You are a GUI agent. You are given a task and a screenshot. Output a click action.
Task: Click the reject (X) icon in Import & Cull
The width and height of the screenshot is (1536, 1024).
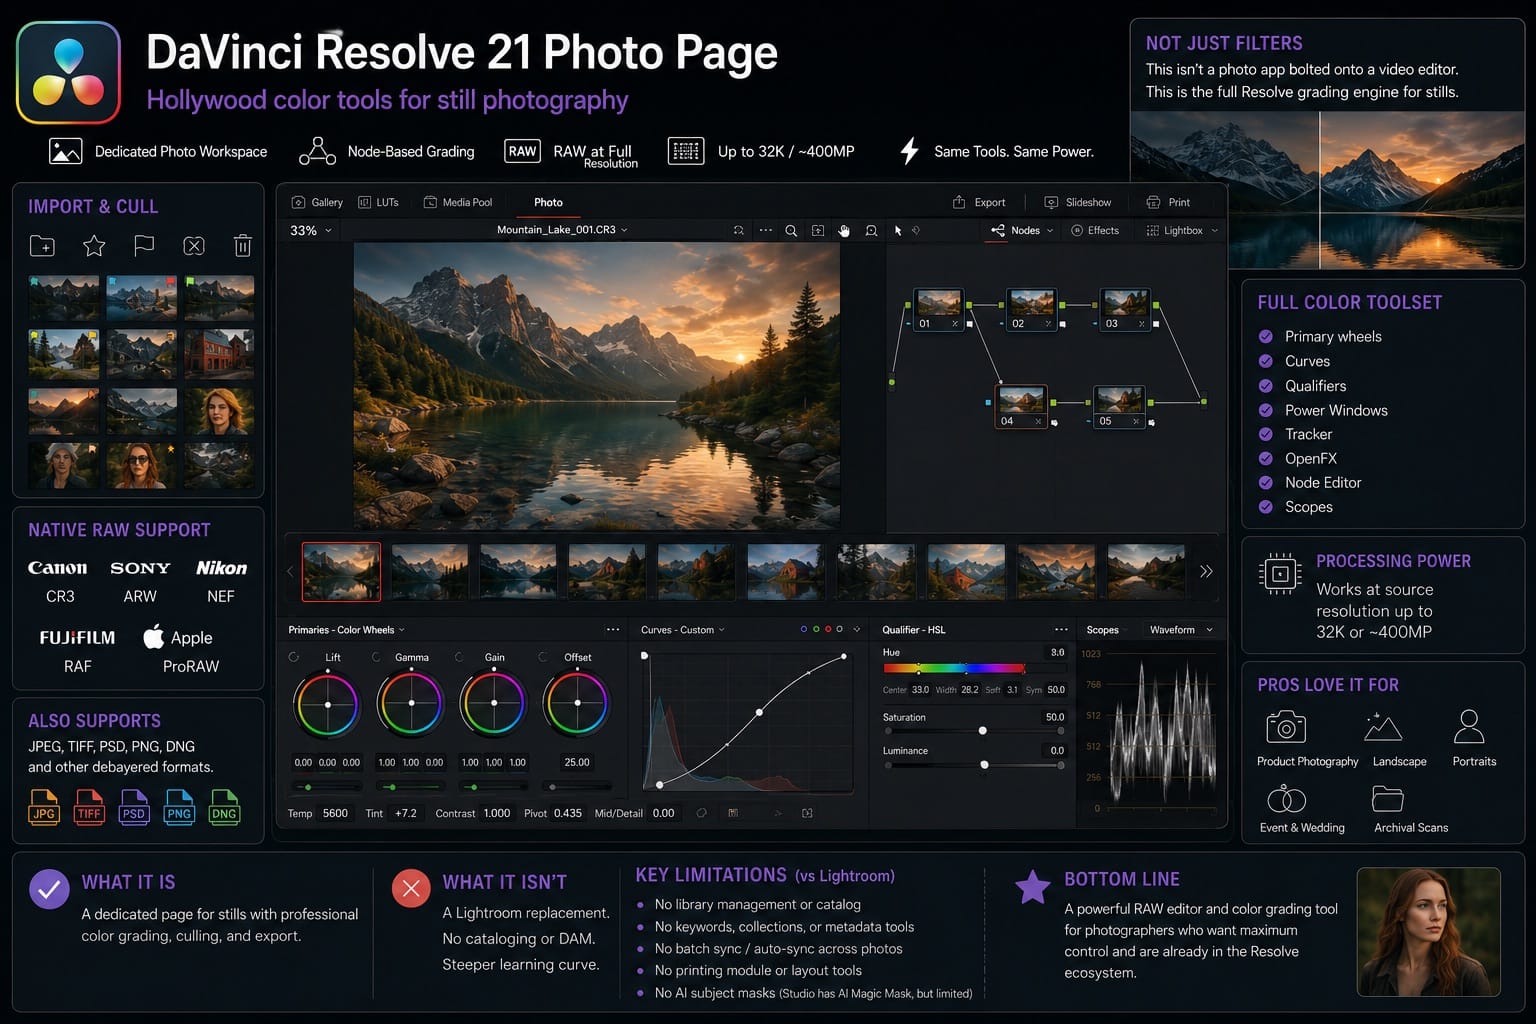pyautogui.click(x=194, y=246)
